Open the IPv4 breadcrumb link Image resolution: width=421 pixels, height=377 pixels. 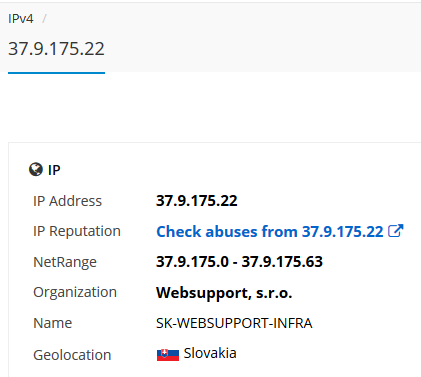[21, 19]
